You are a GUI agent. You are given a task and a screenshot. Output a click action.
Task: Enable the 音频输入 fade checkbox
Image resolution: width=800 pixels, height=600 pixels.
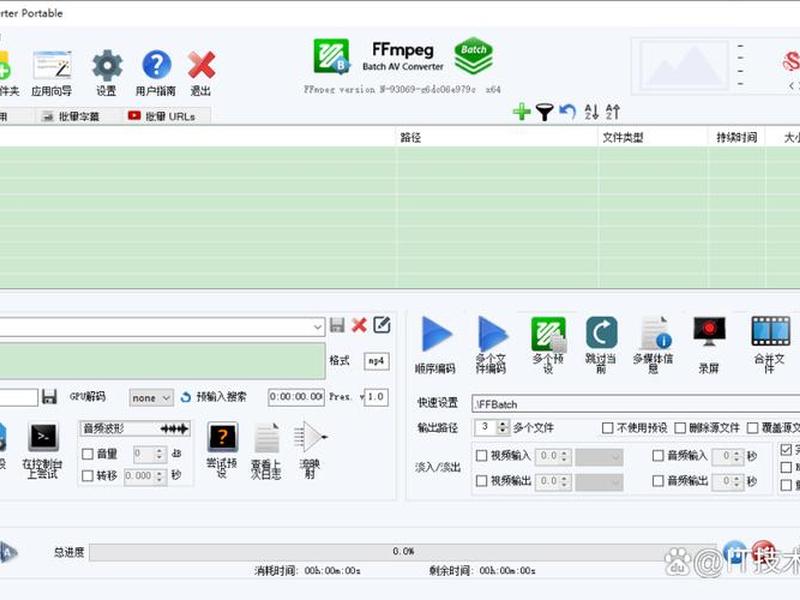click(x=658, y=456)
